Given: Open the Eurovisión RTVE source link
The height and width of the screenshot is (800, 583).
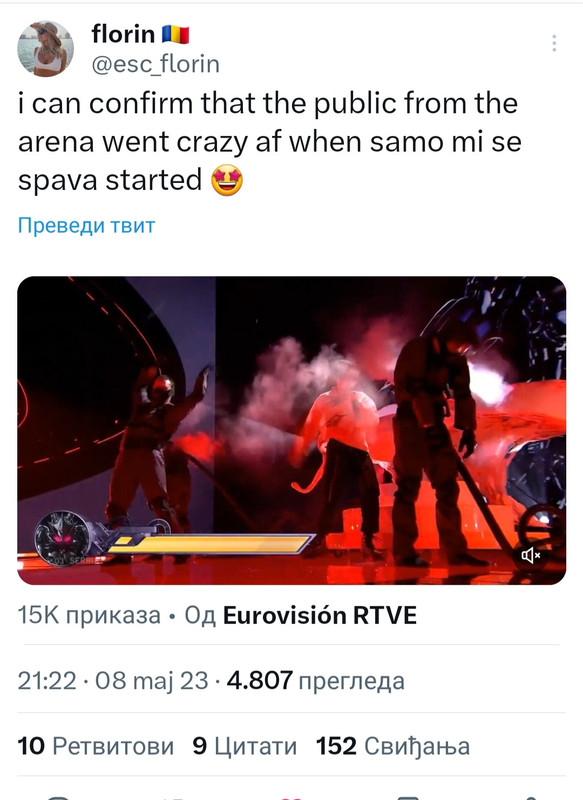Looking at the screenshot, I should pos(320,615).
